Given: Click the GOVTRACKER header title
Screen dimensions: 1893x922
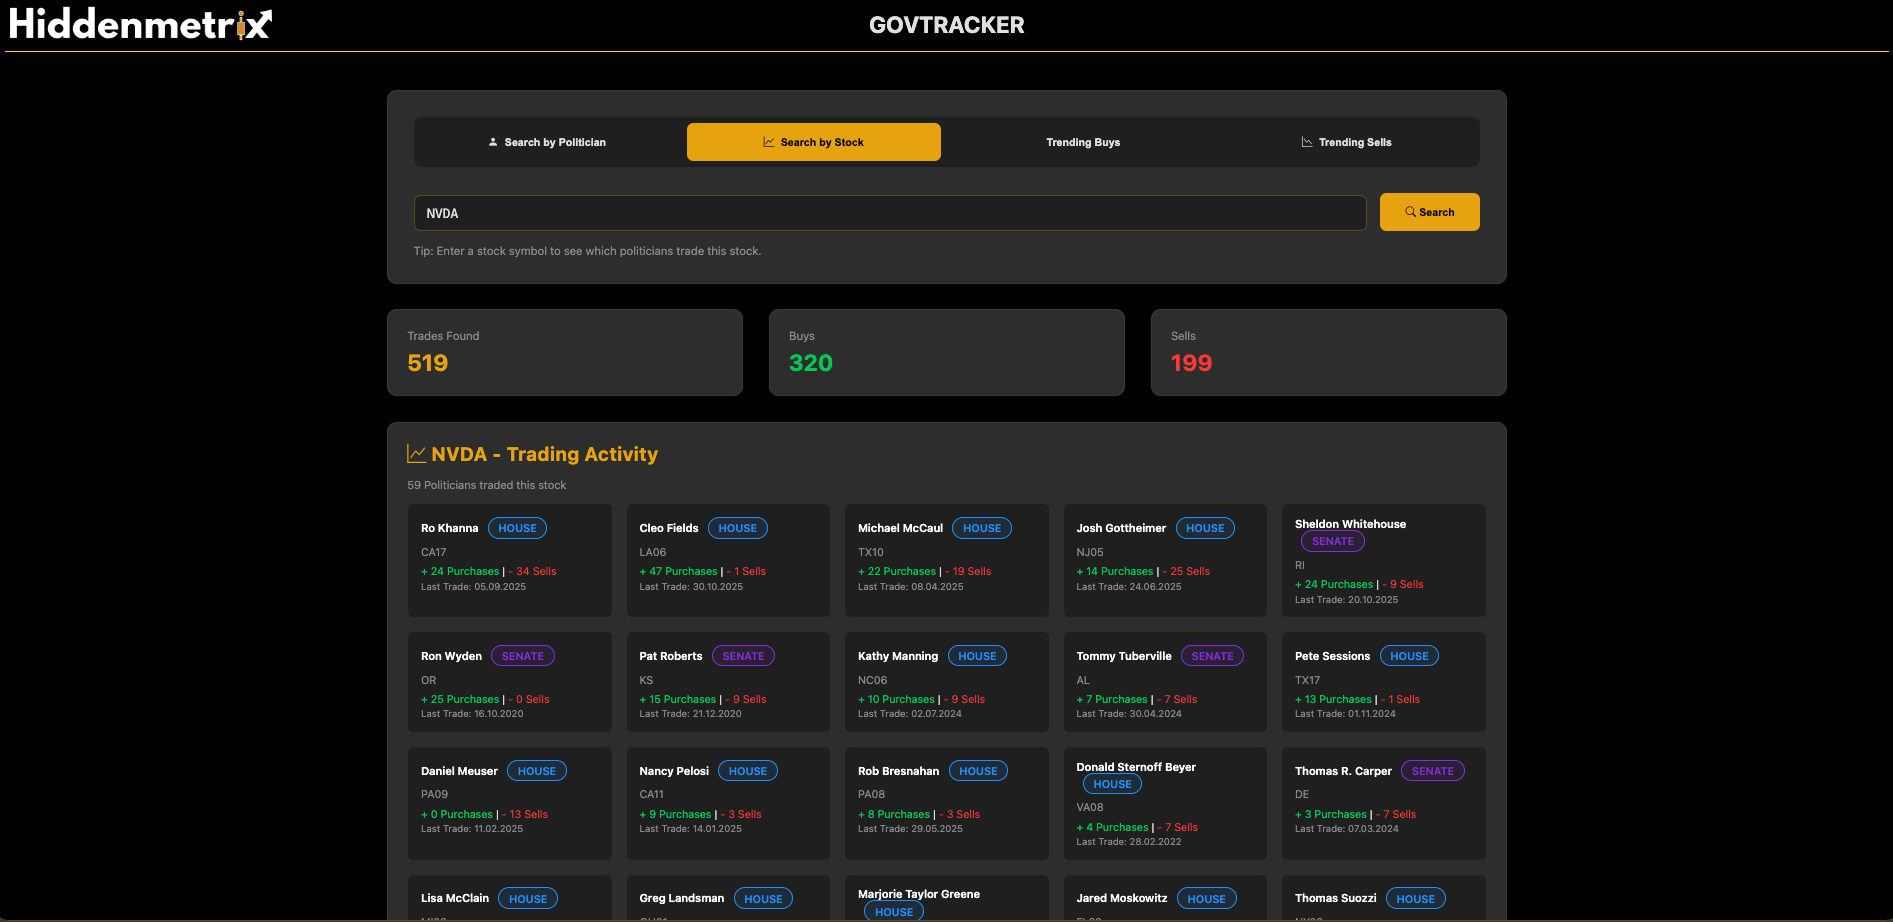Looking at the screenshot, I should [x=946, y=24].
